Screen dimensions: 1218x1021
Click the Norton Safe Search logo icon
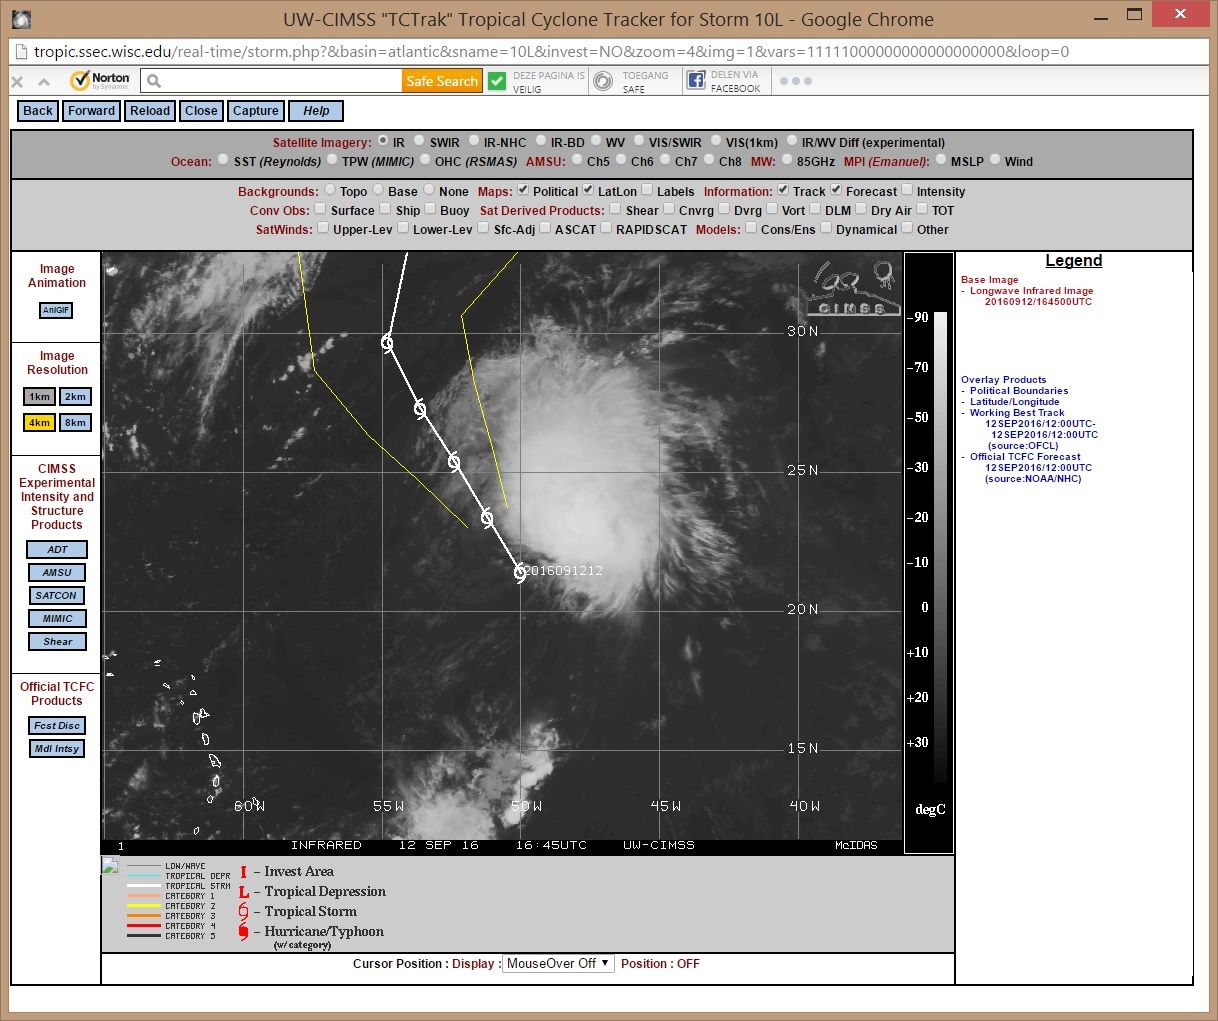coord(100,81)
